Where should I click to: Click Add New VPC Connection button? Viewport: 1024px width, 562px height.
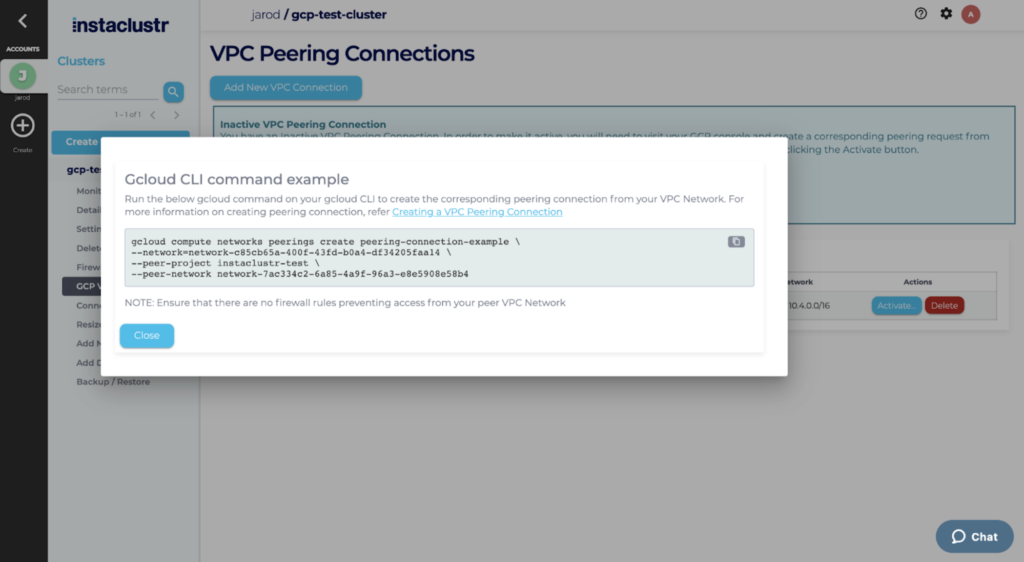click(x=286, y=88)
